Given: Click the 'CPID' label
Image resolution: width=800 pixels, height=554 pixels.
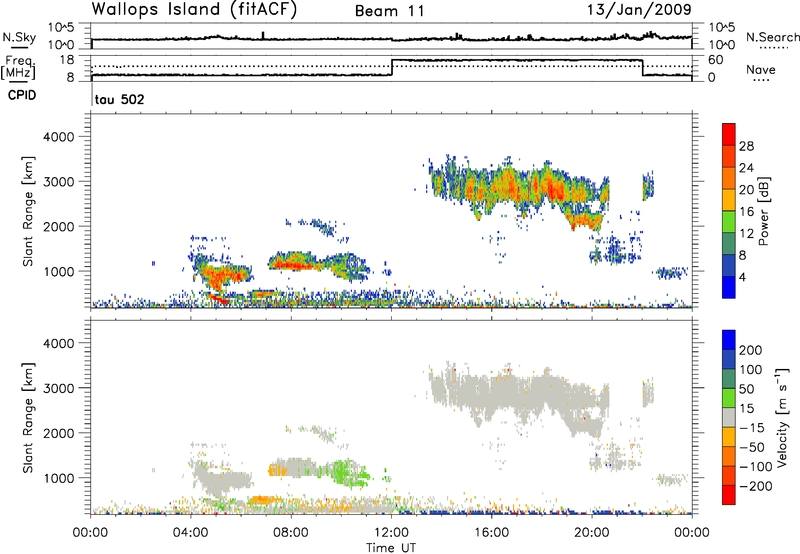Looking at the screenshot, I should pos(22,95).
